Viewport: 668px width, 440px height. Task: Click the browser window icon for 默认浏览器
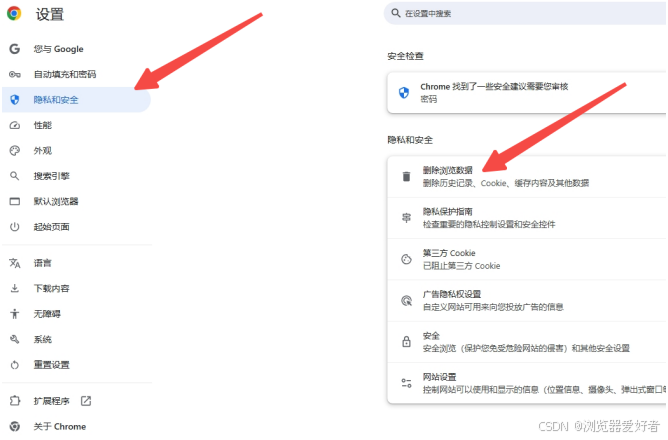(14, 201)
